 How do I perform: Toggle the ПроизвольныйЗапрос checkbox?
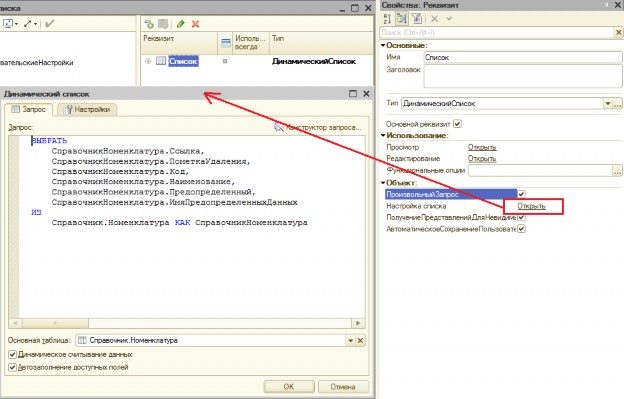[x=521, y=194]
